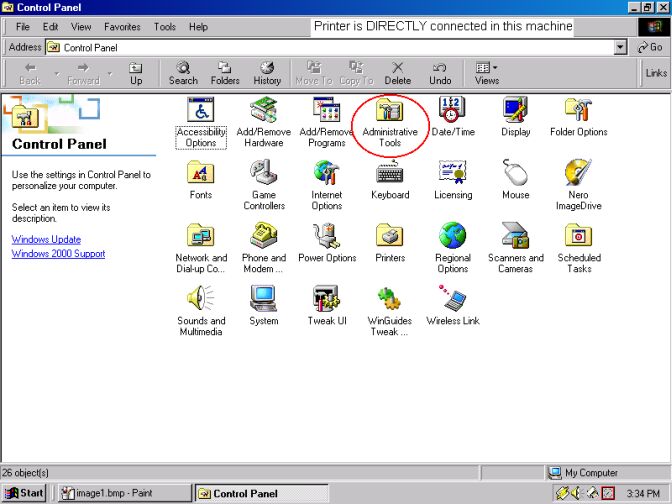The height and width of the screenshot is (504, 672).
Task: Open the Folder Options icon
Action: [579, 110]
